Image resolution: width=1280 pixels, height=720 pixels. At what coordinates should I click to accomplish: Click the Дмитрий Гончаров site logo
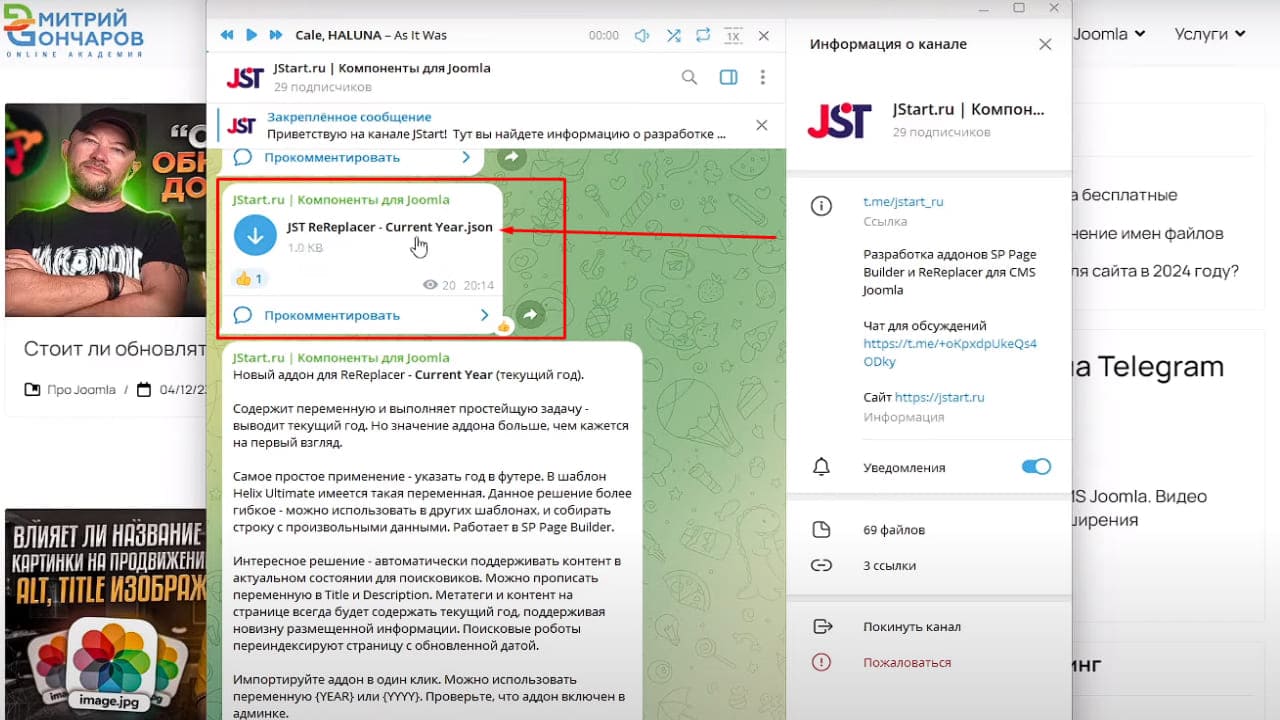(x=75, y=30)
